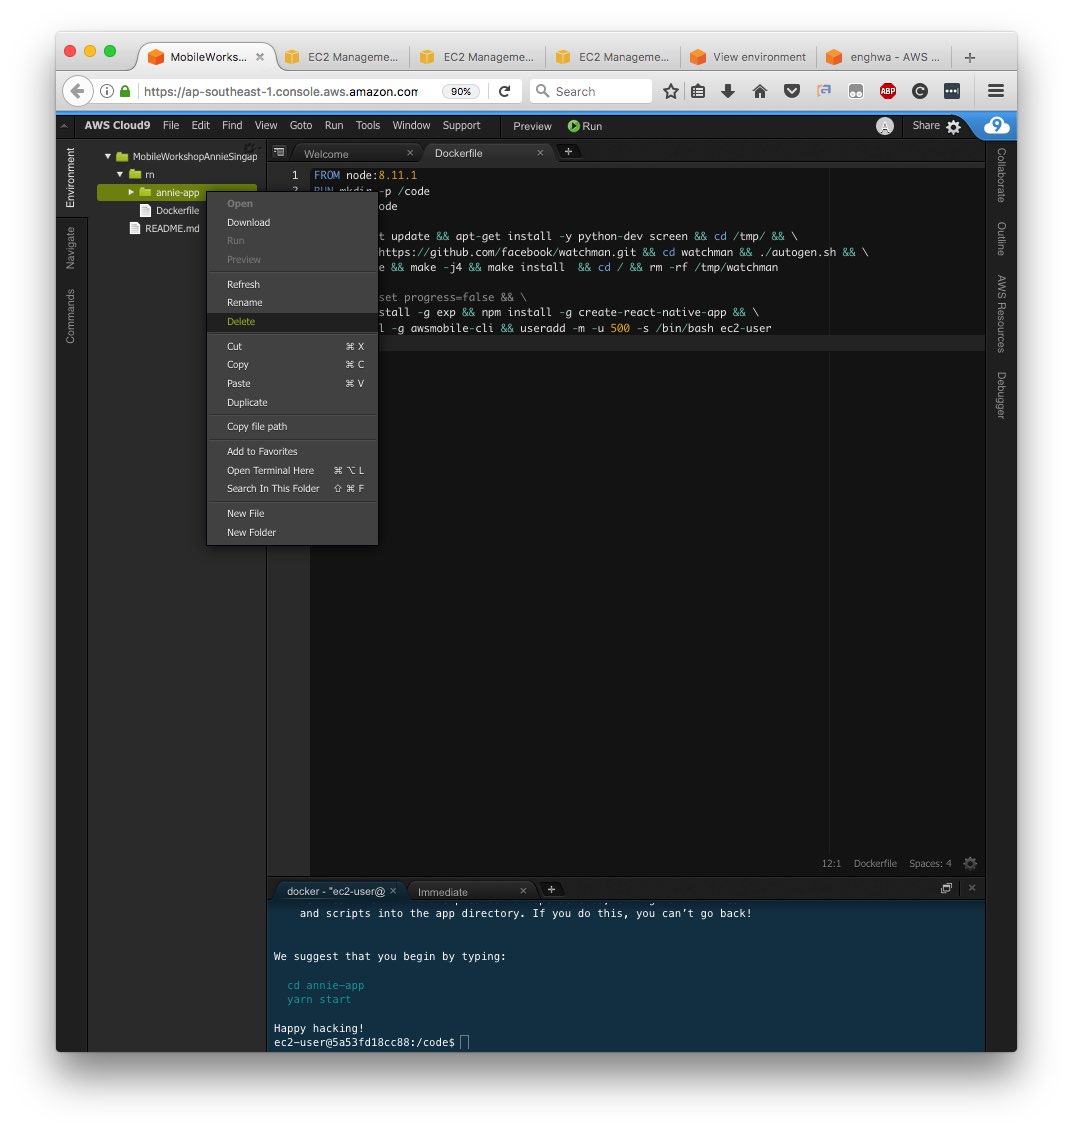The height and width of the screenshot is (1132, 1073).
Task: Click the green Run play icon
Action: tap(573, 126)
